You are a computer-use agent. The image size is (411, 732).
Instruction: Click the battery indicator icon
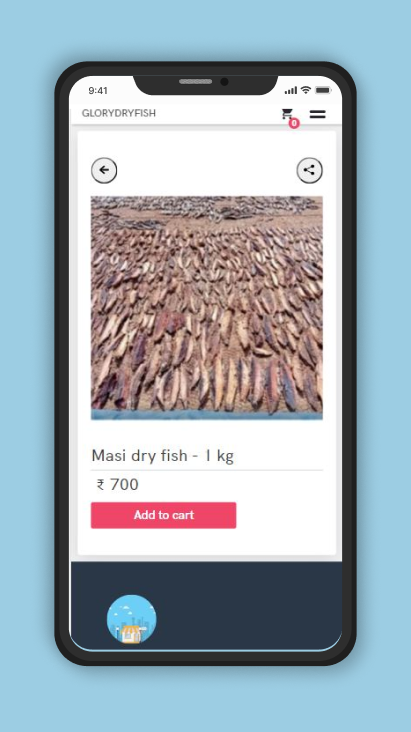point(323,90)
